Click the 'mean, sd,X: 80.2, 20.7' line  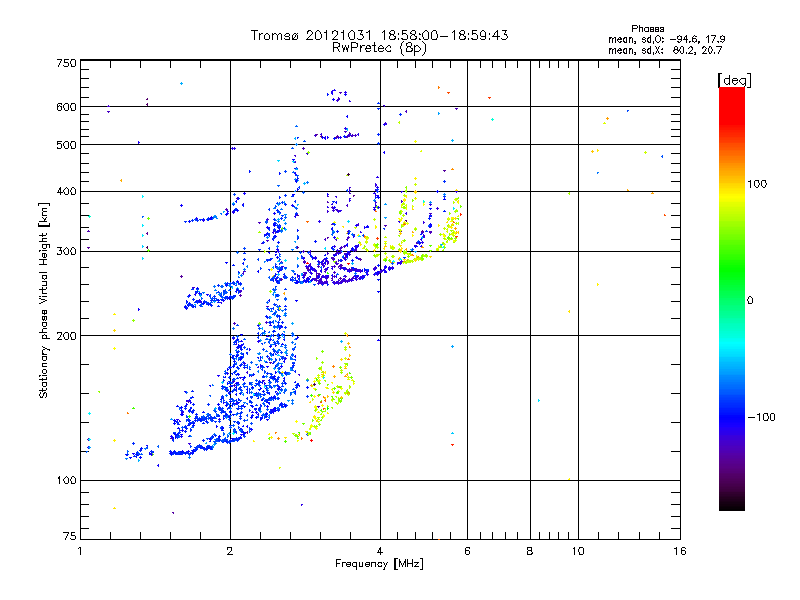click(x=665, y=50)
